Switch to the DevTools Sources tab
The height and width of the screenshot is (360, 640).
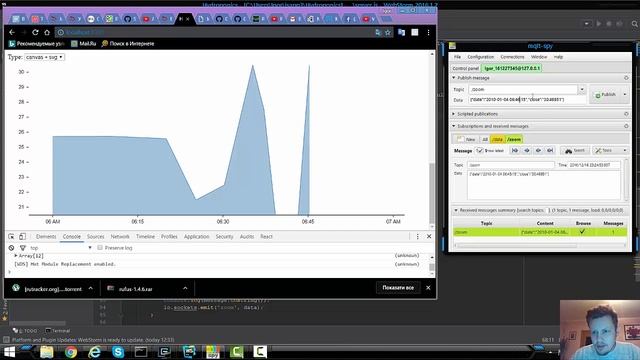coord(96,236)
